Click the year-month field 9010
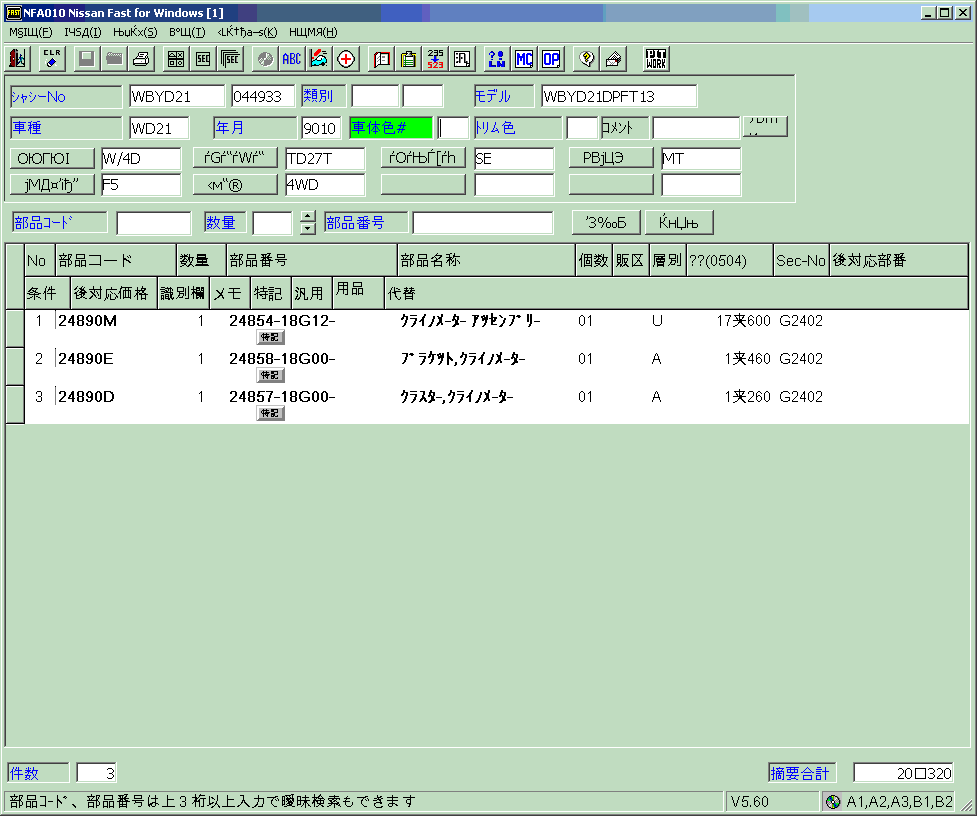Viewport: 977px width, 816px height. coord(321,128)
